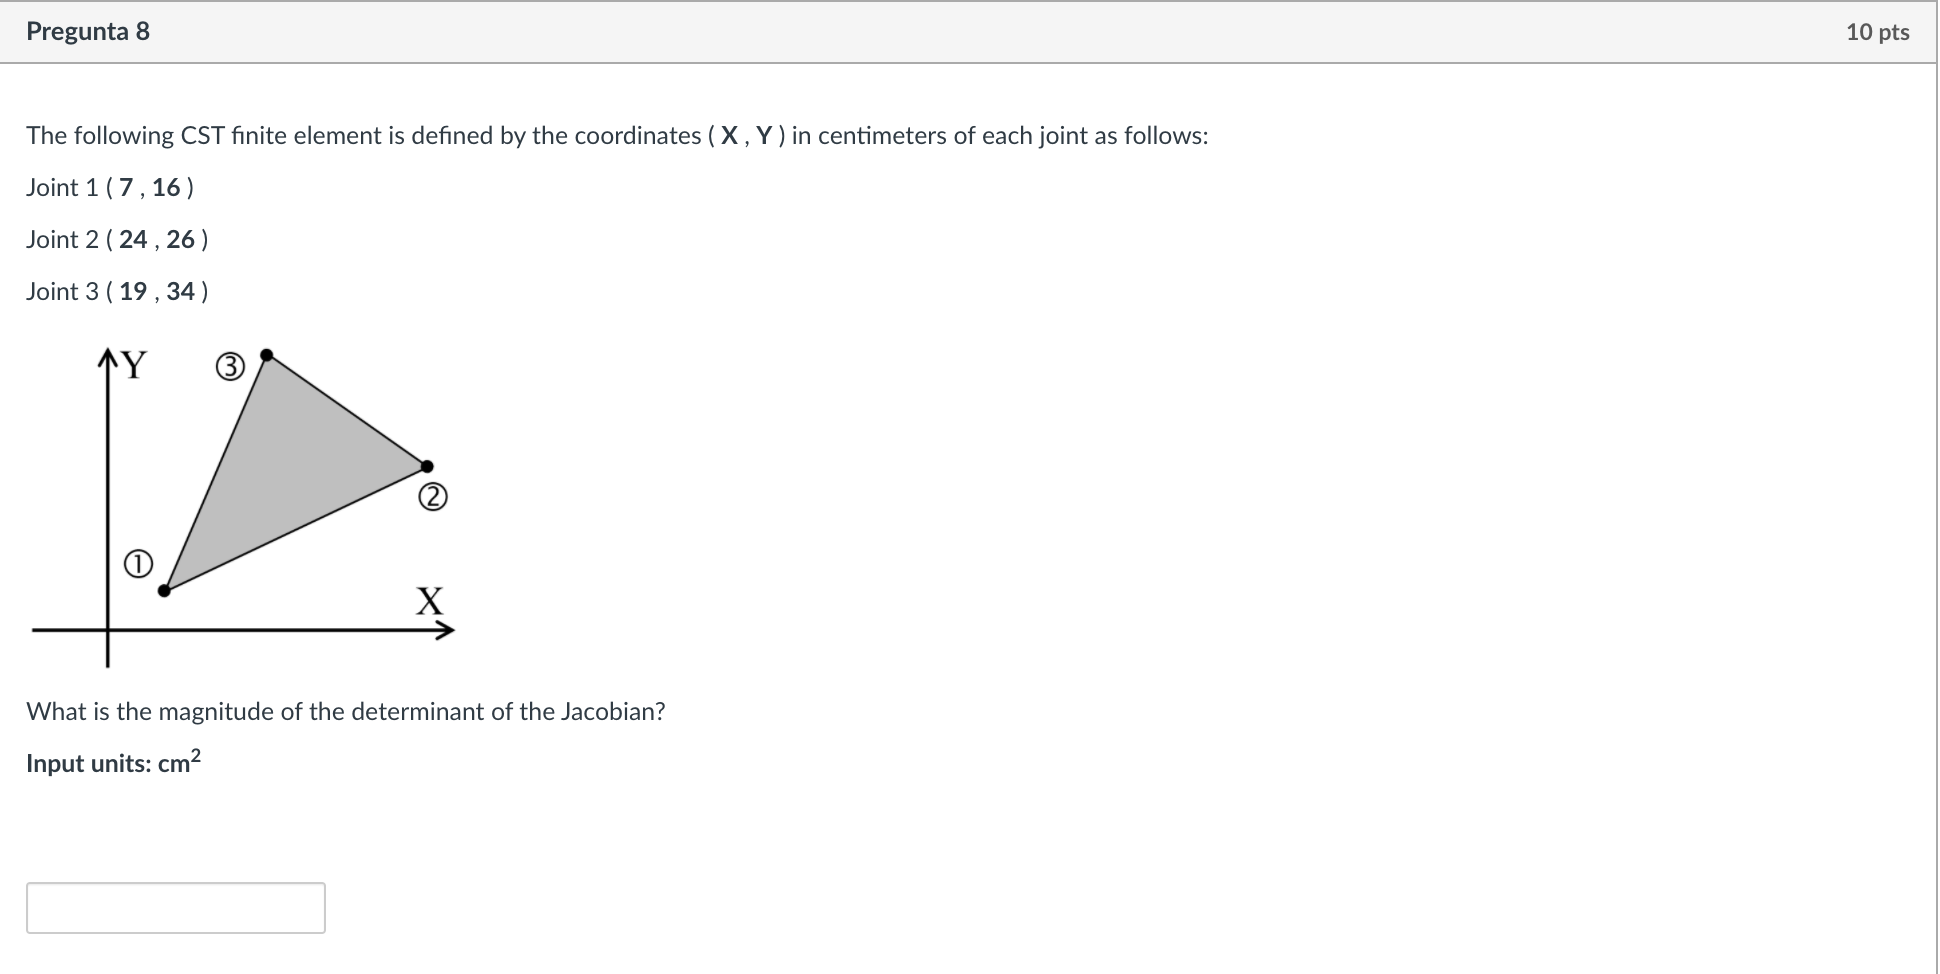Click the X axis label
This screenshot has width=1940, height=974.
pyautogui.click(x=428, y=601)
